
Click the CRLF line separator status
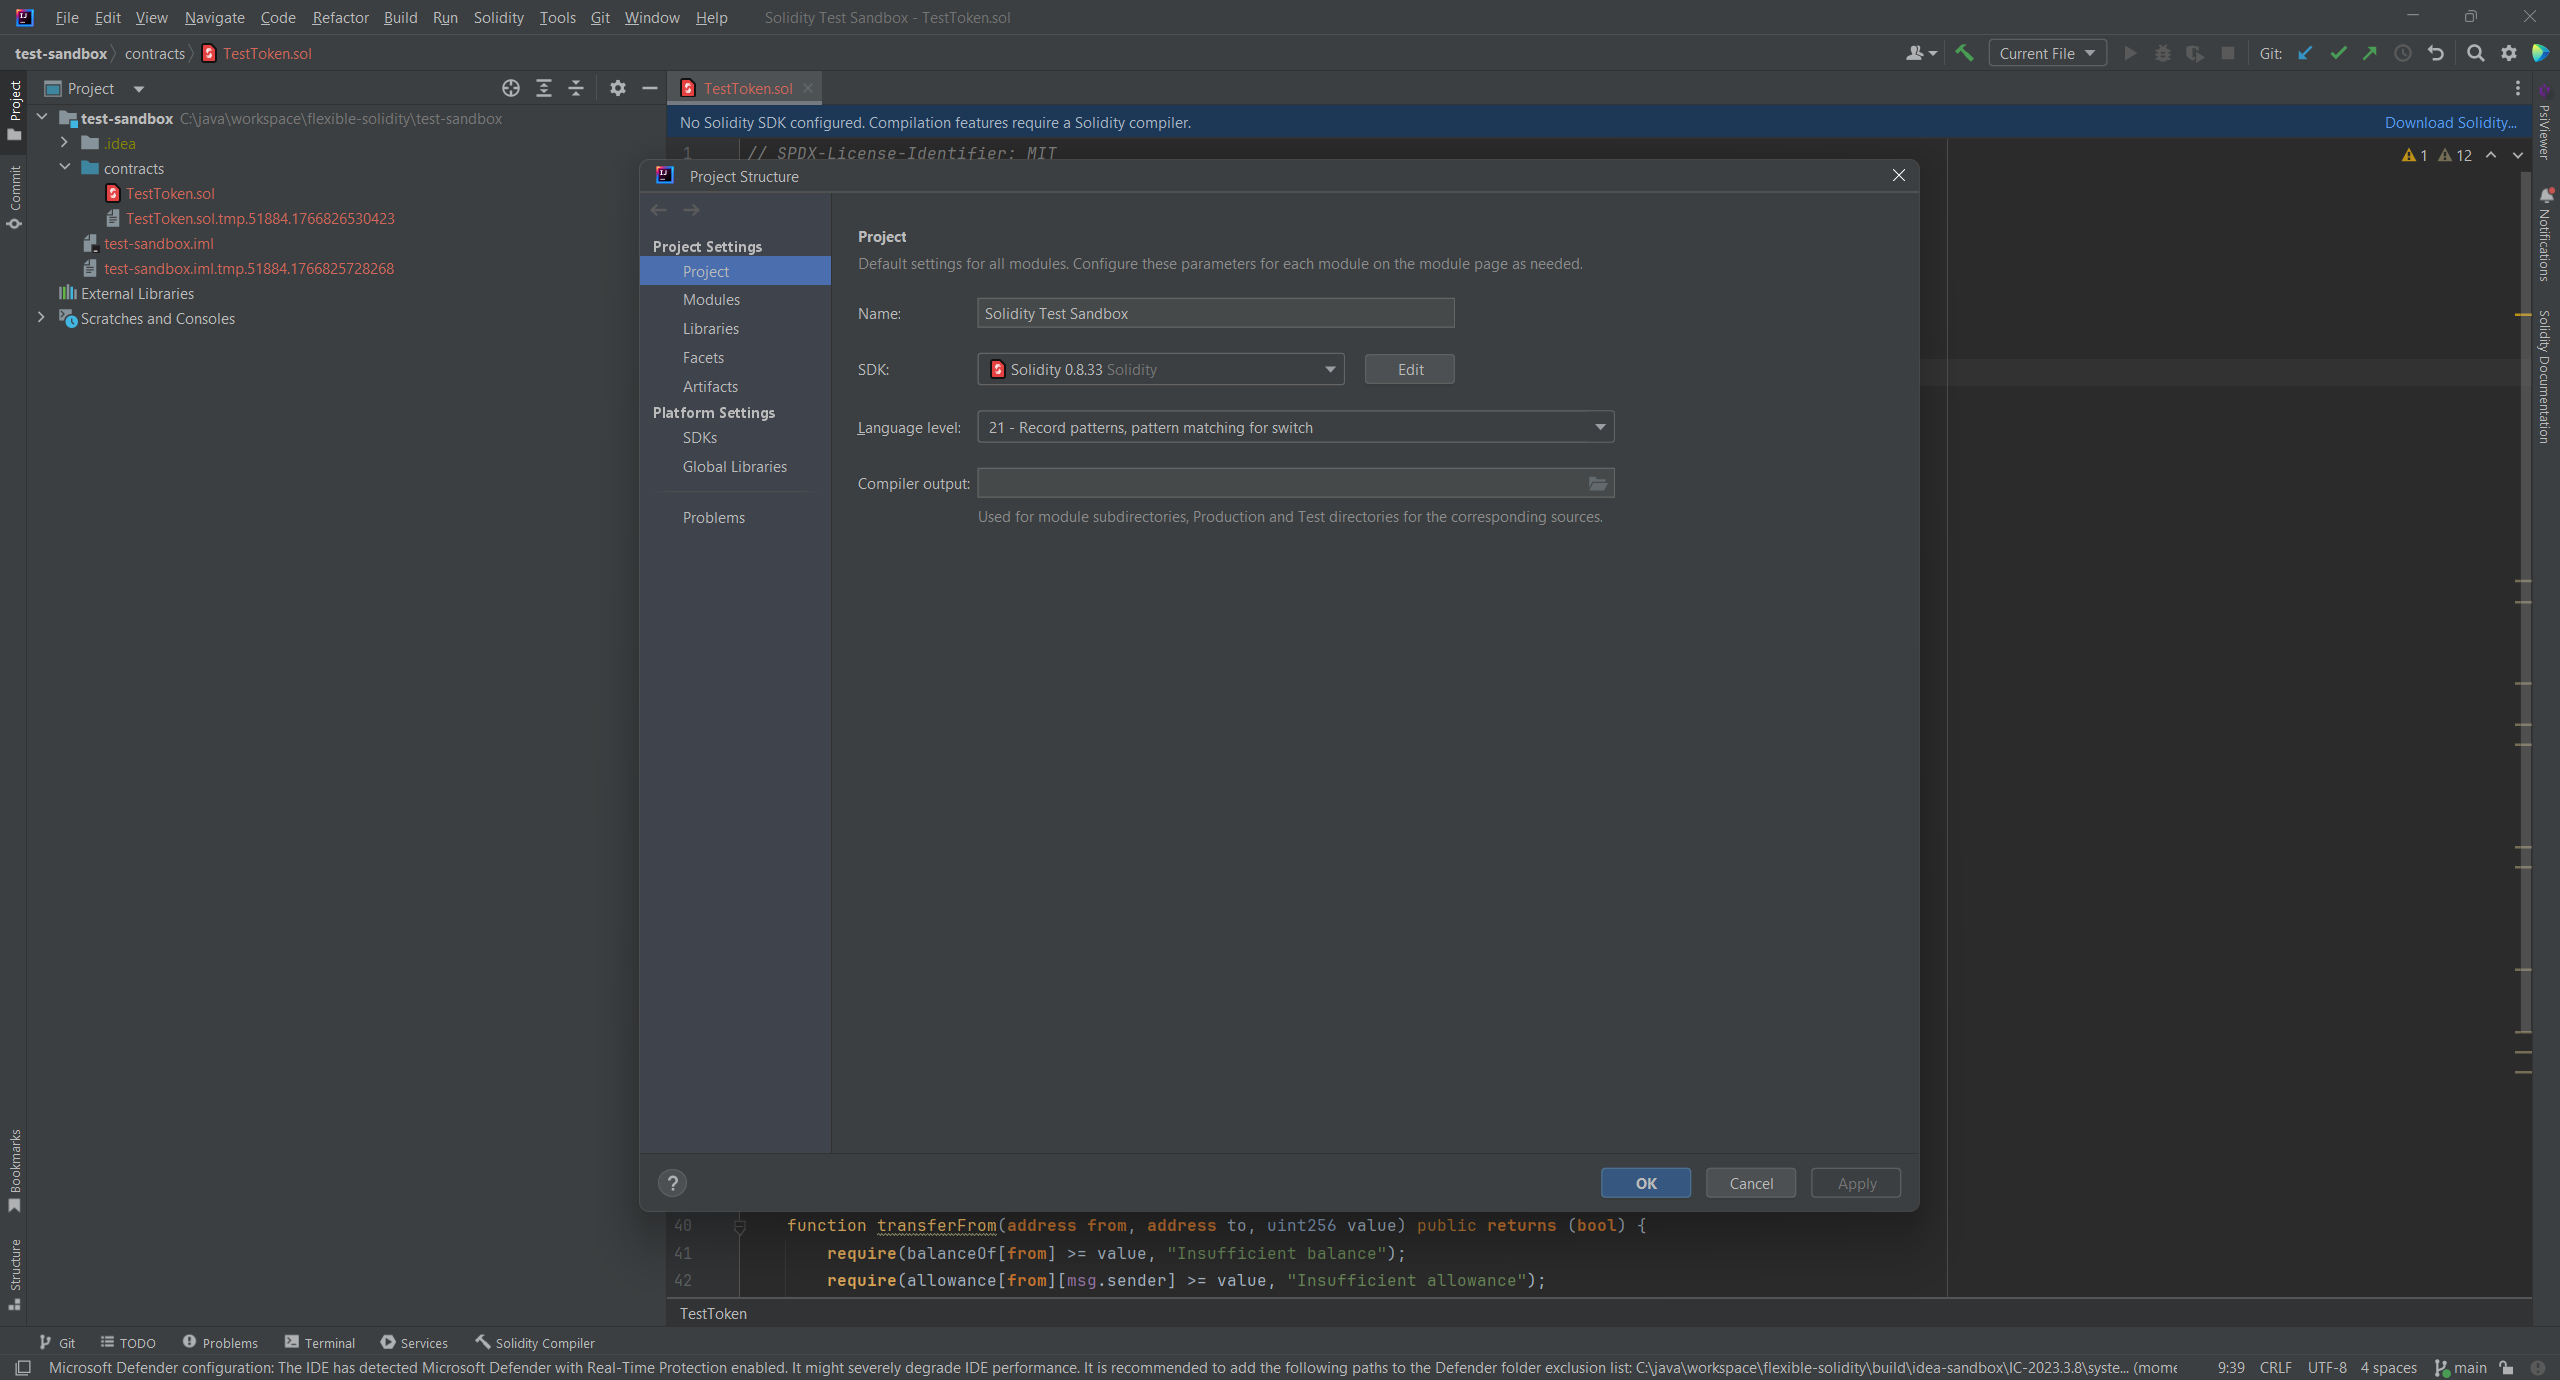pyautogui.click(x=2275, y=1367)
